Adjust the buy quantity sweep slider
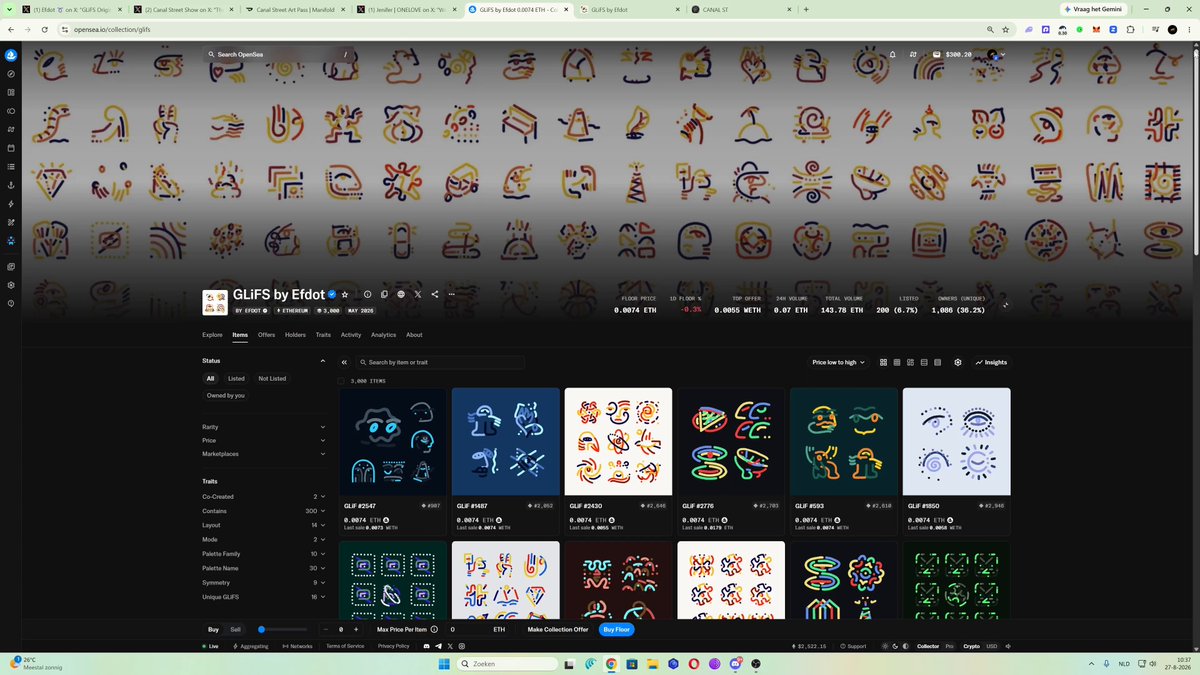Image resolution: width=1200 pixels, height=675 pixels. [284, 630]
